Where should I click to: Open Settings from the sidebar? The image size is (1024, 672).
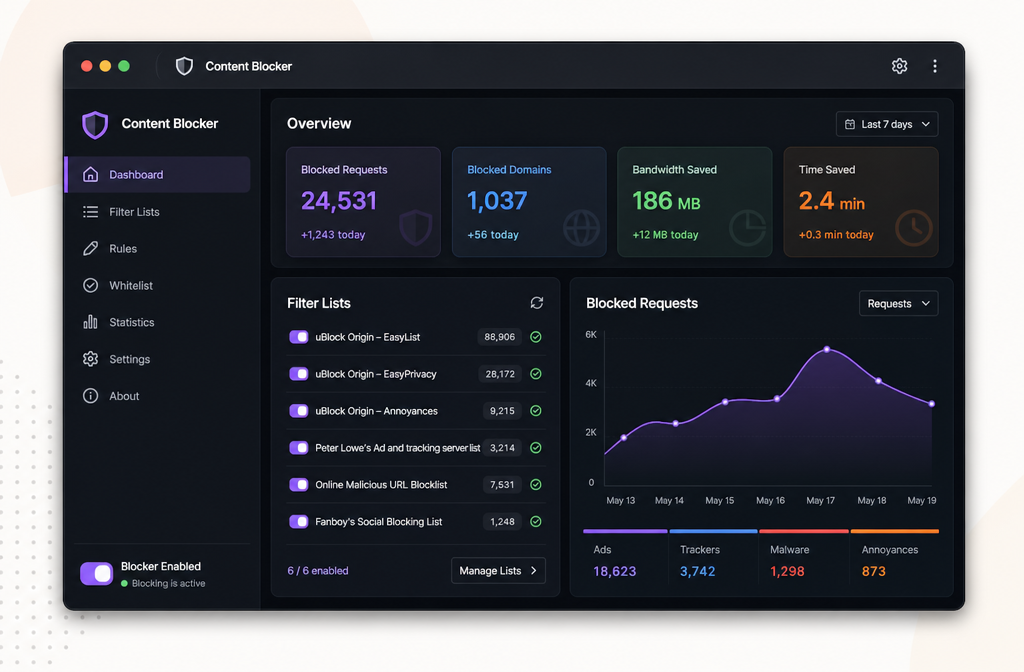157,359
